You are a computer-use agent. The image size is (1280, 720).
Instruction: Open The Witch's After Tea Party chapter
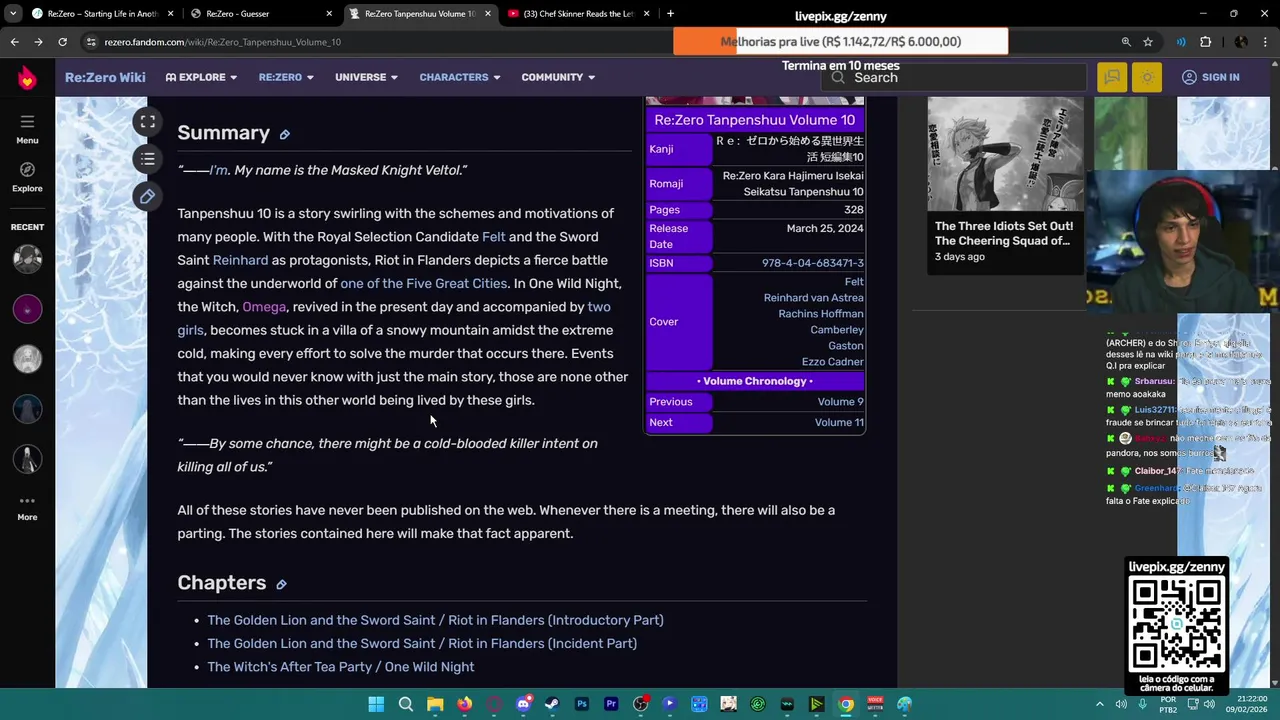341,667
